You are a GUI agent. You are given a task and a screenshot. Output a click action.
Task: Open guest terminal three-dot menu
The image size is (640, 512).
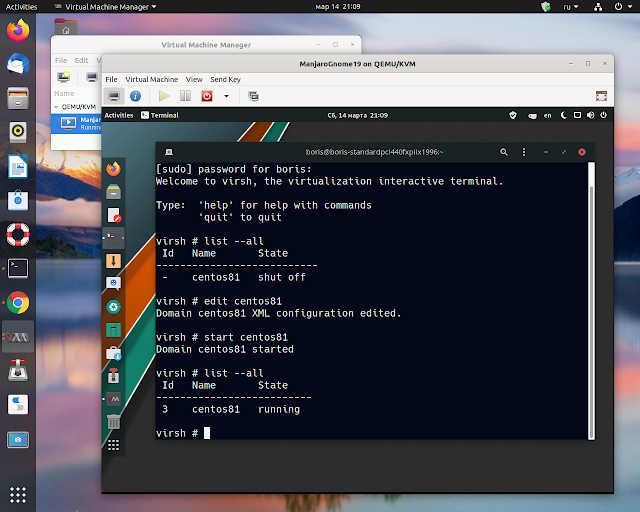click(524, 152)
